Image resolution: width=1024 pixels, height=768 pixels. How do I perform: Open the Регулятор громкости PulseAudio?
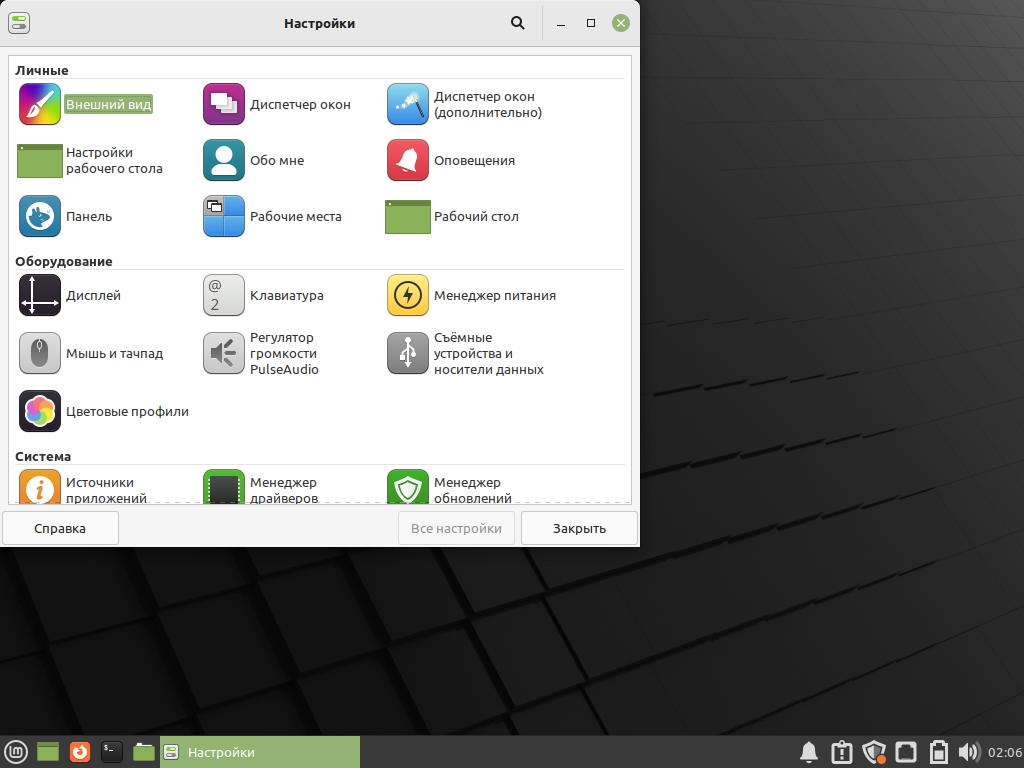coord(283,353)
